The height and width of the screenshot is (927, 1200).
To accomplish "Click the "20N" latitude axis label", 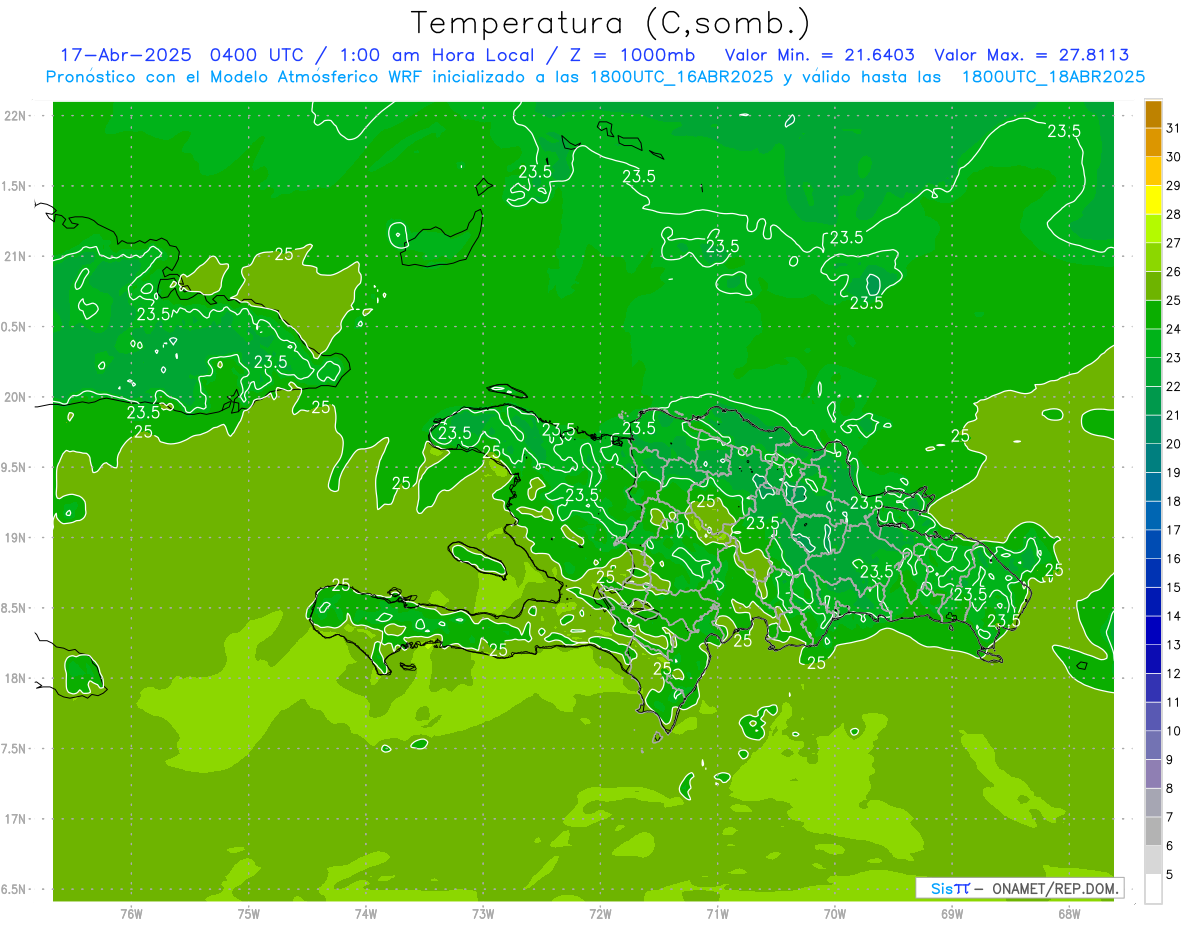I will click(16, 397).
